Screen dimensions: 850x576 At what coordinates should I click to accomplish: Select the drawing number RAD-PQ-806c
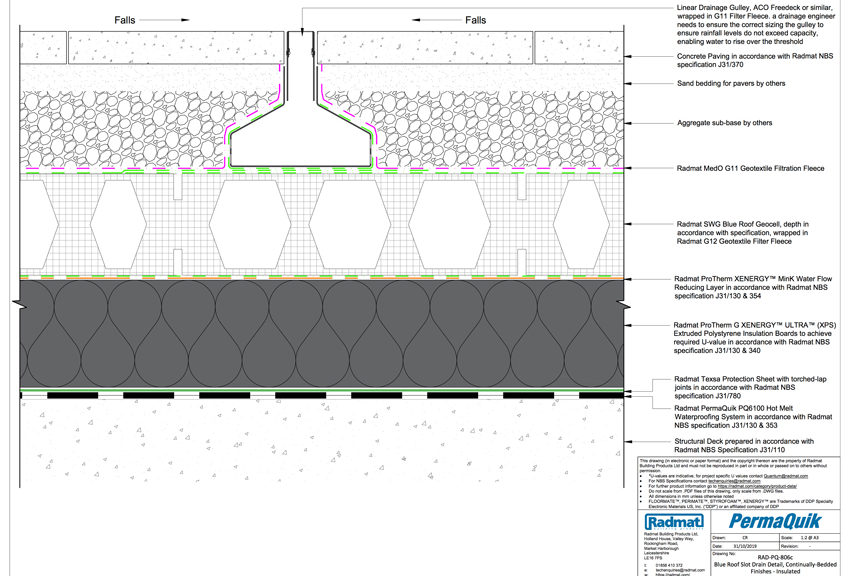(775, 557)
